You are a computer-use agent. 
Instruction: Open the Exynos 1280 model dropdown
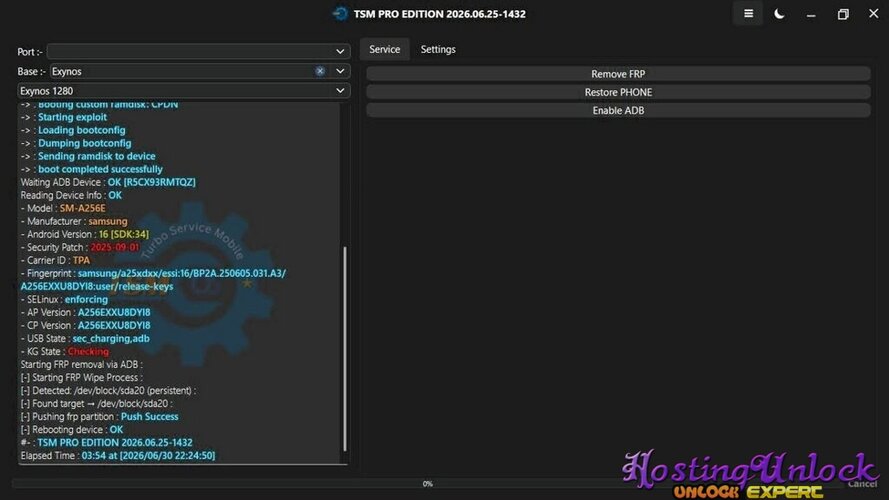coord(183,91)
